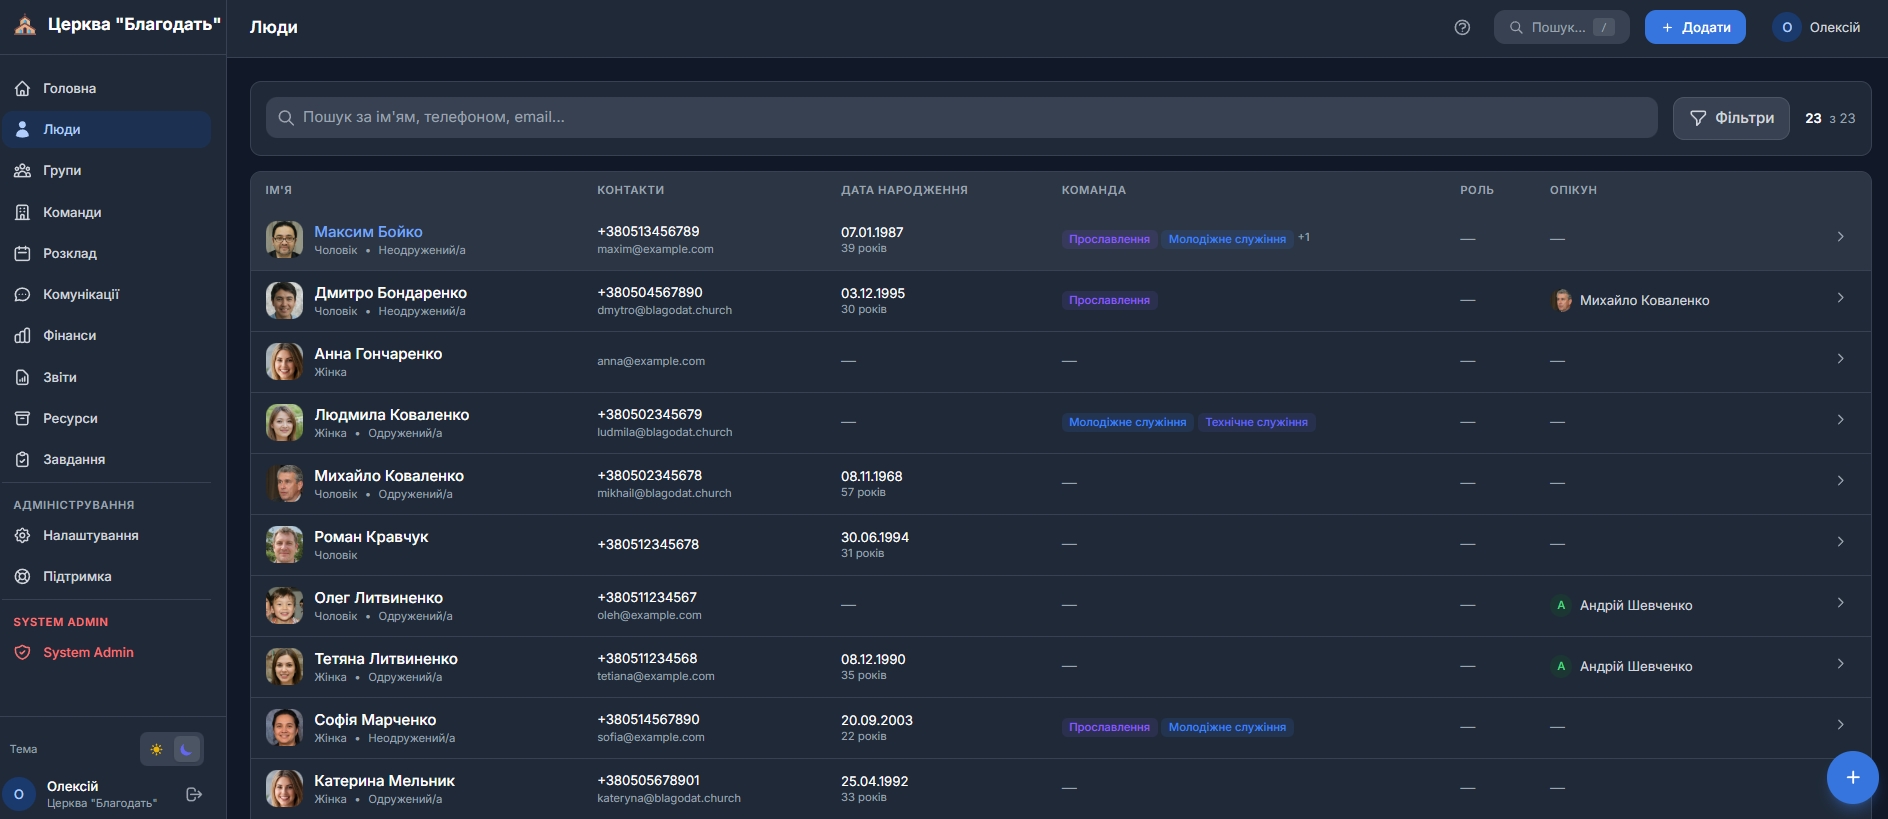Expand Максим Бойко row chevron
The image size is (1888, 819).
pyautogui.click(x=1840, y=237)
